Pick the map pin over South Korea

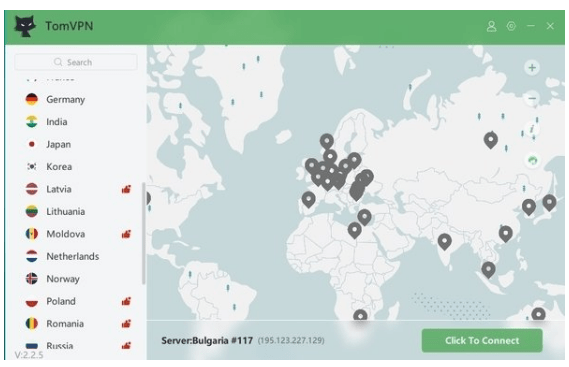point(529,207)
